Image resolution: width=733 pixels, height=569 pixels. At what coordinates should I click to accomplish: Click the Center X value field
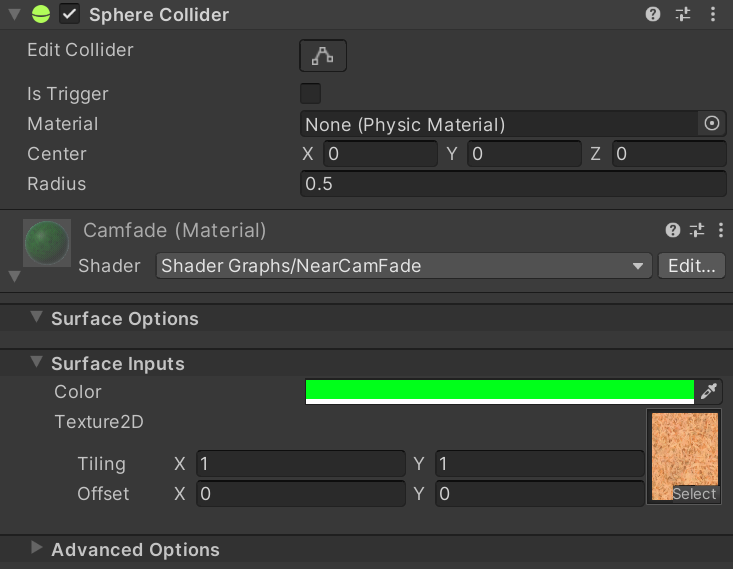pos(381,154)
